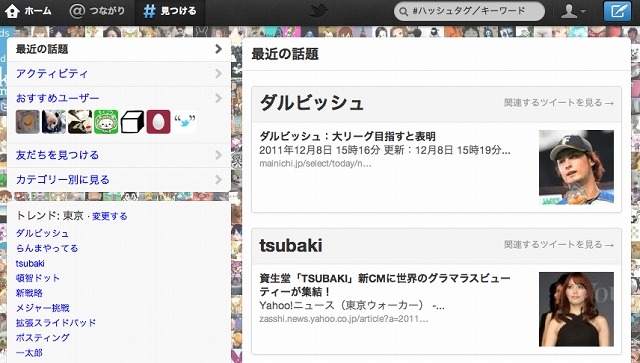Click the chevron beside おすすめユーザー
This screenshot has width=640, height=363.
tap(218, 98)
